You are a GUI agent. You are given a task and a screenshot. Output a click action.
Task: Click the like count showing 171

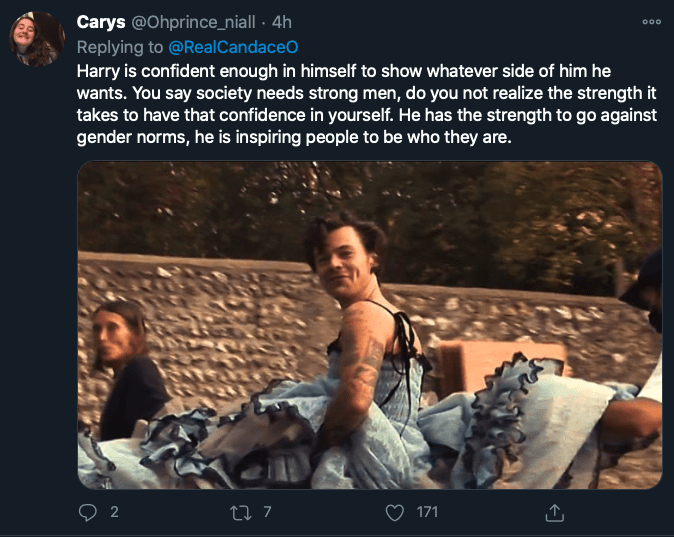[428, 512]
